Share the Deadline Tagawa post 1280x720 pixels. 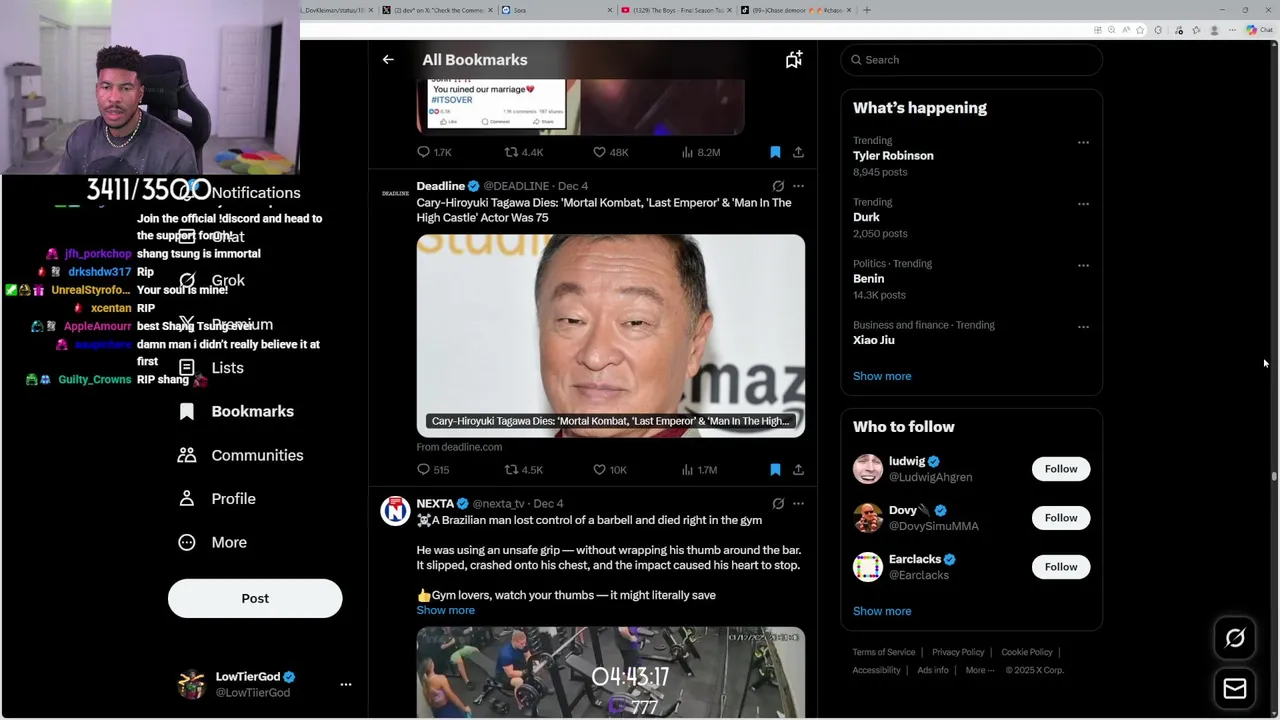pos(798,469)
